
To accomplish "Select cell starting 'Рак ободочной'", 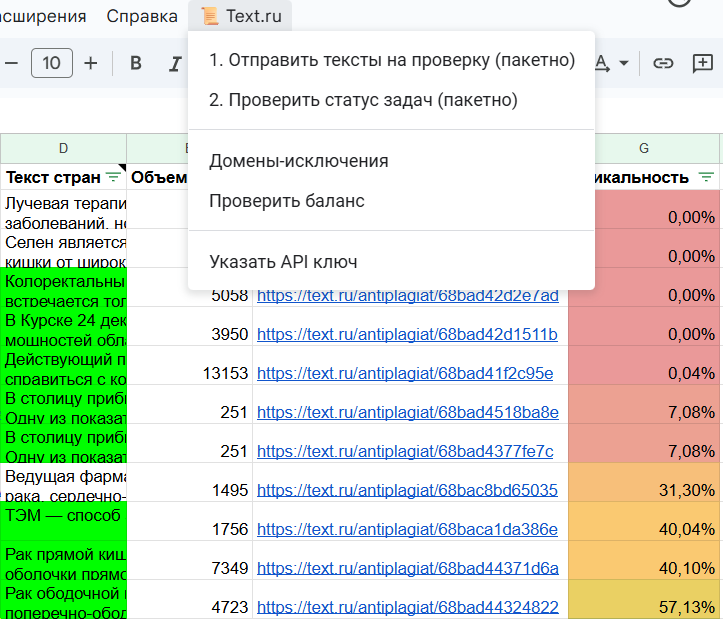I will [x=64, y=599].
